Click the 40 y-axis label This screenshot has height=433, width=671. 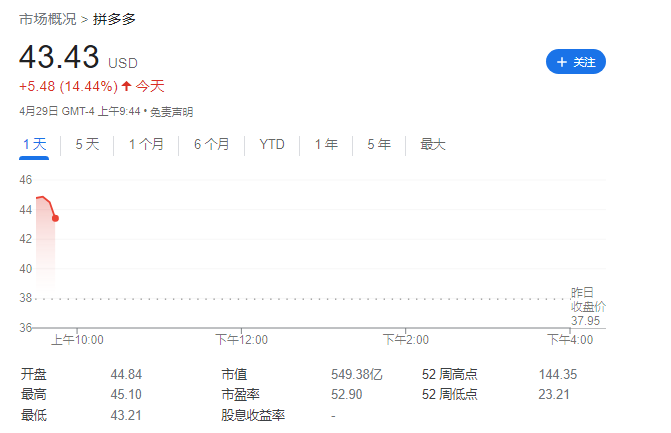tap(26, 269)
